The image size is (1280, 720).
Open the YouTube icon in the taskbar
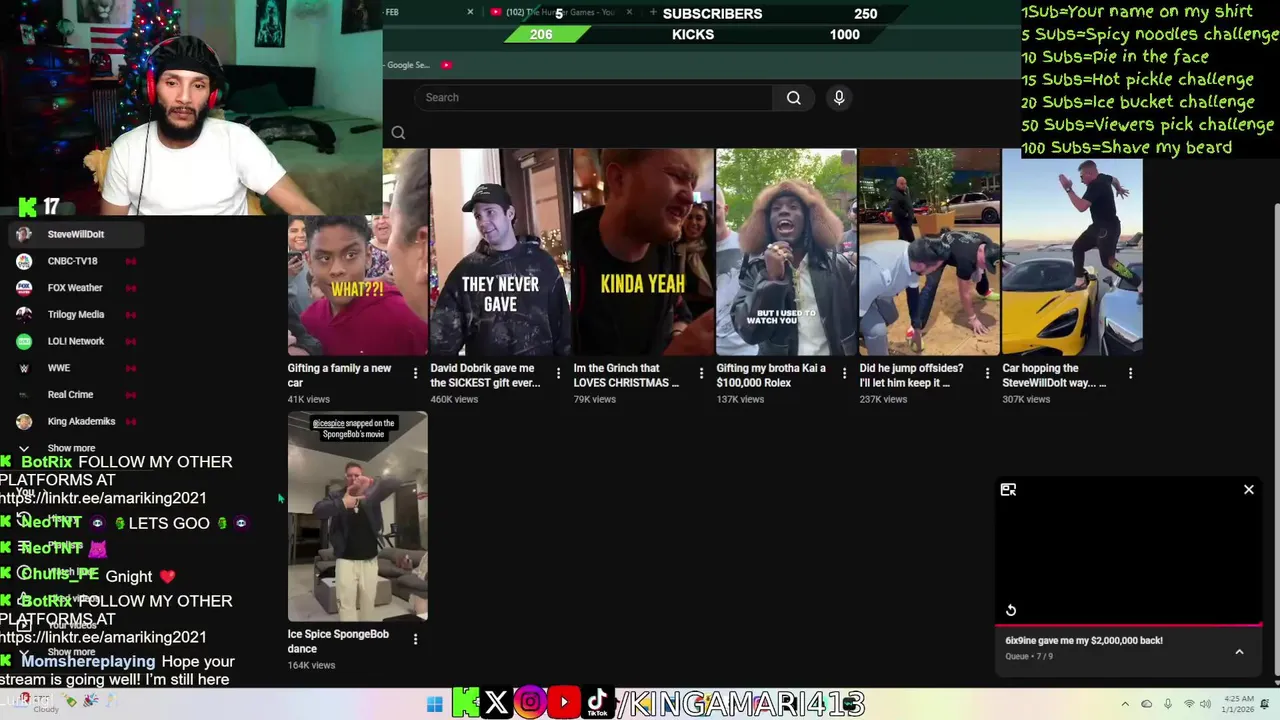[564, 703]
